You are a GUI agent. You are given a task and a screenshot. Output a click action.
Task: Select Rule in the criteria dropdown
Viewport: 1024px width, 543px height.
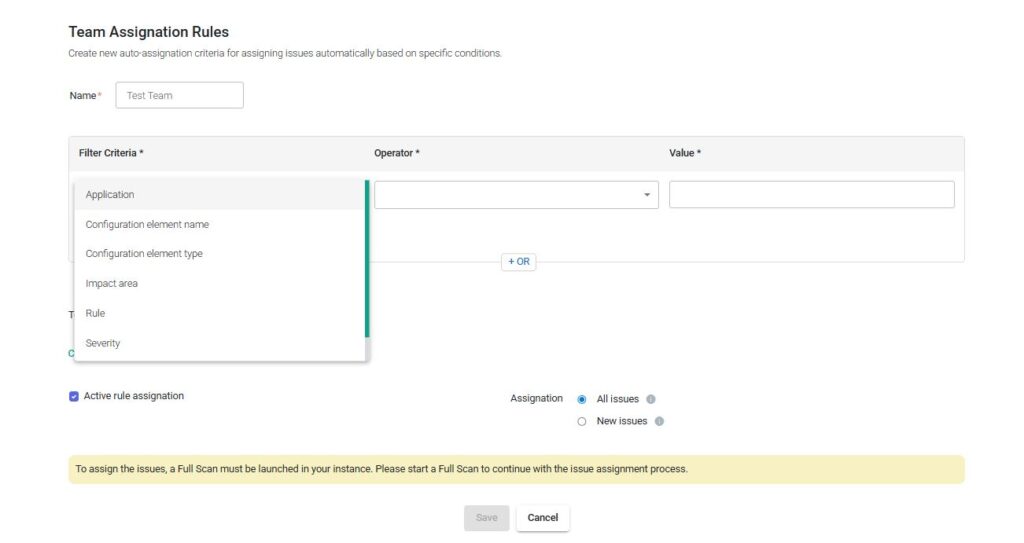(95, 313)
